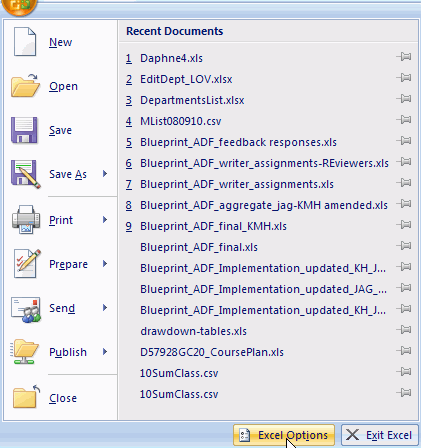Expand the Publish submenu arrow
Image resolution: width=421 pixels, height=448 pixels.
pos(105,352)
